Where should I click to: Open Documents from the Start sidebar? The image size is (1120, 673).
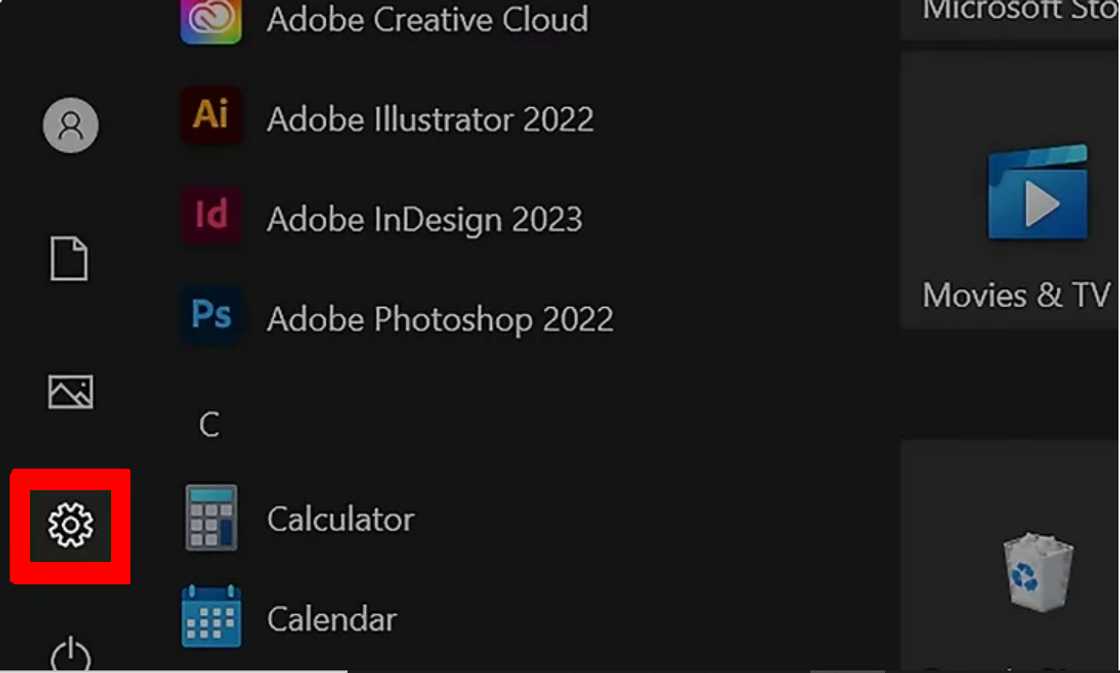(x=70, y=259)
